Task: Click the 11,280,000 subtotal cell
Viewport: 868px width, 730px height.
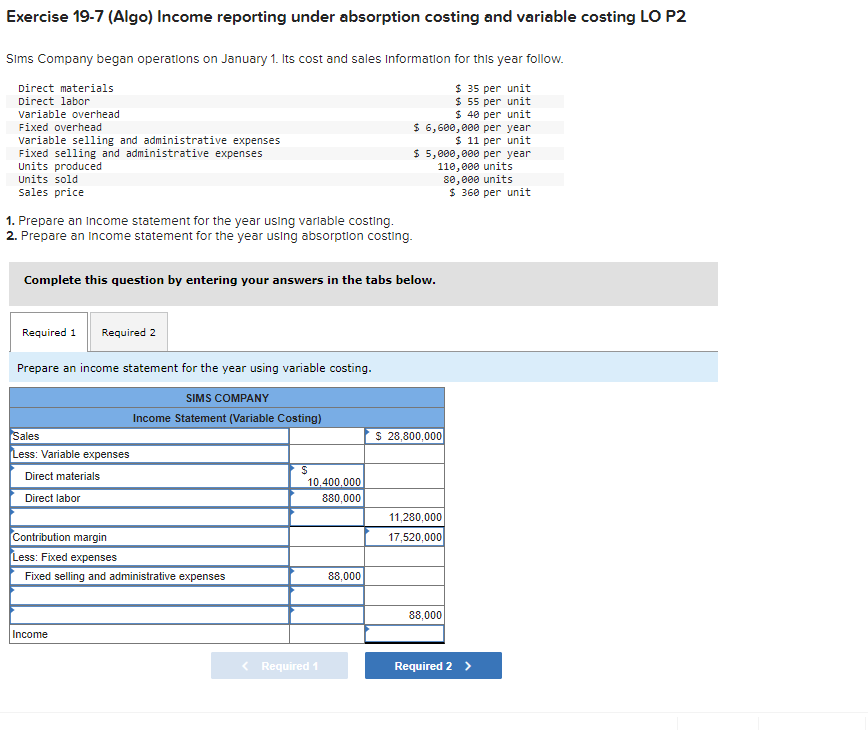Action: (405, 517)
